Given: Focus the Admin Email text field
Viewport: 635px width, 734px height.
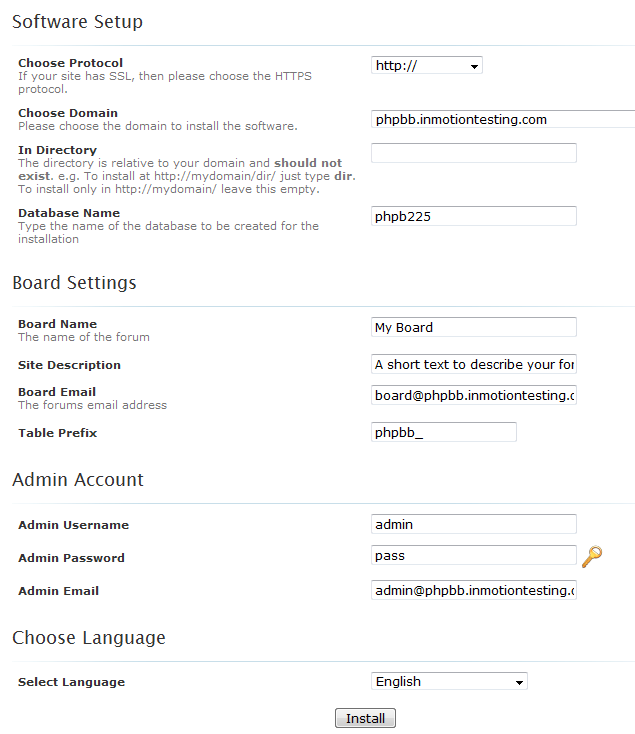Looking at the screenshot, I should [x=474, y=590].
